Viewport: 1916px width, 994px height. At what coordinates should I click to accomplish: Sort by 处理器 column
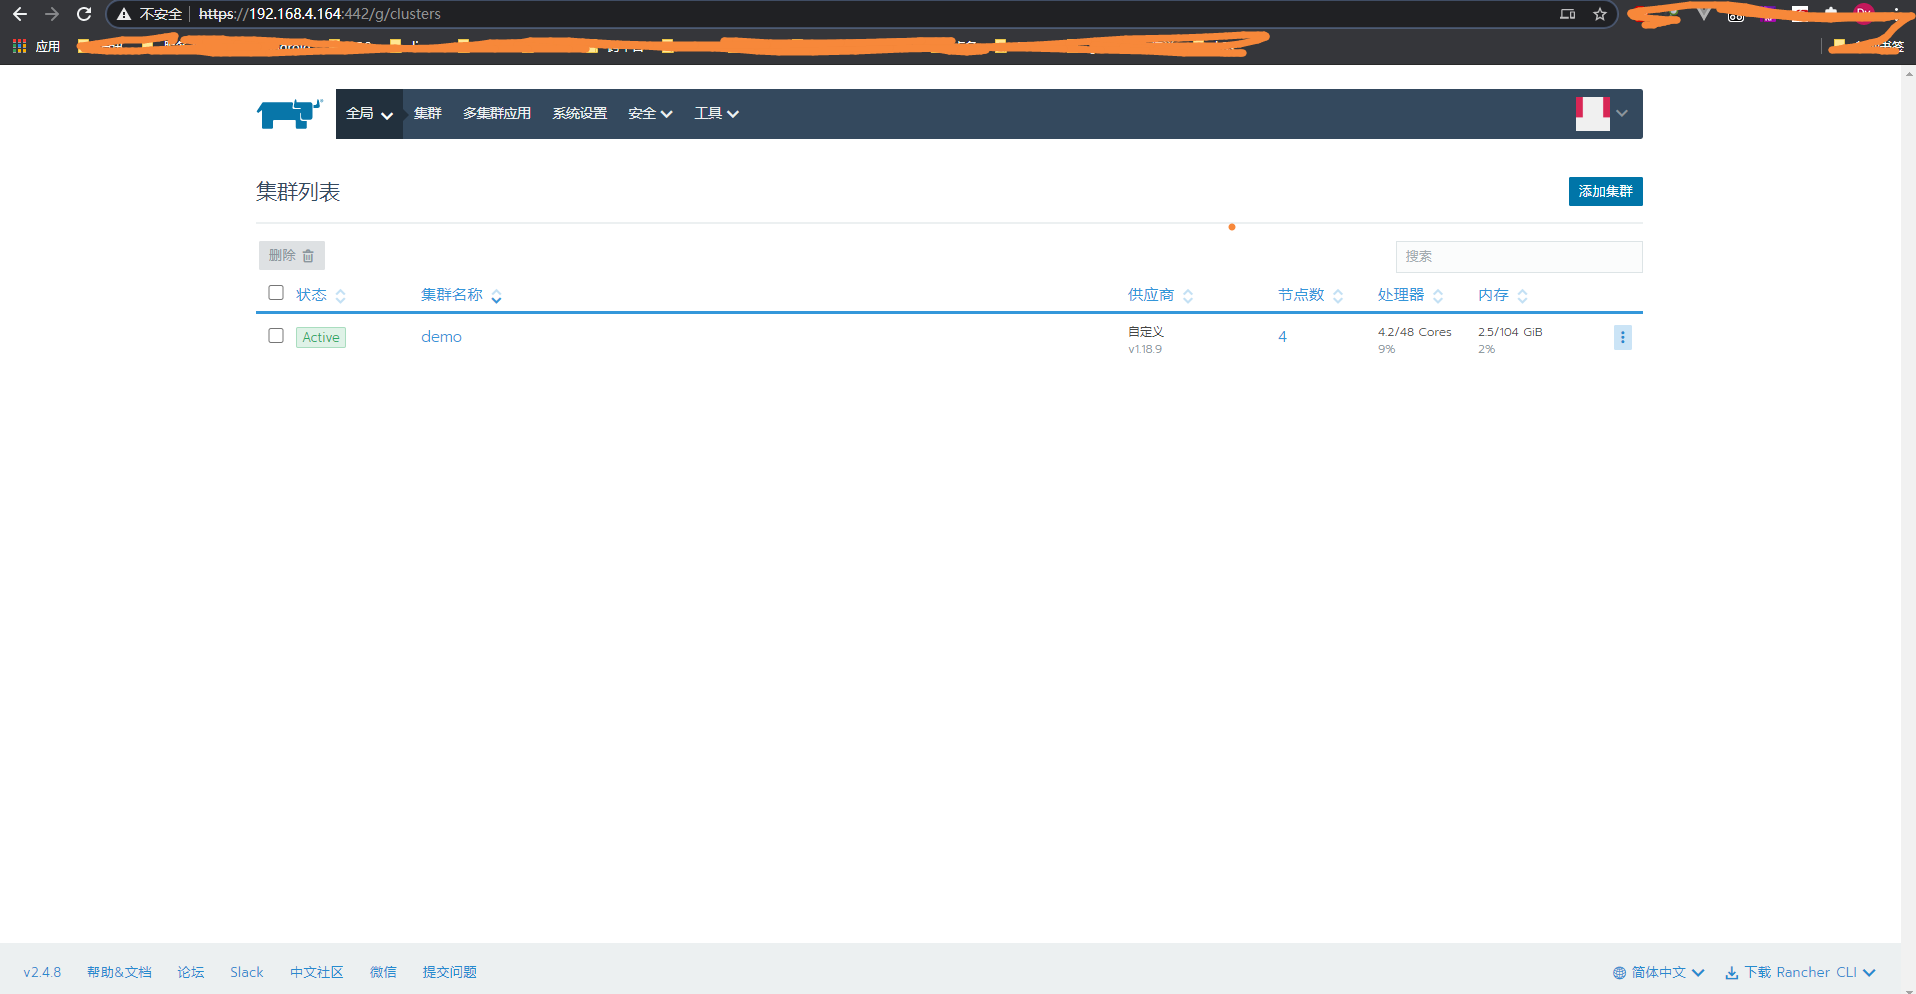pyautogui.click(x=1410, y=295)
